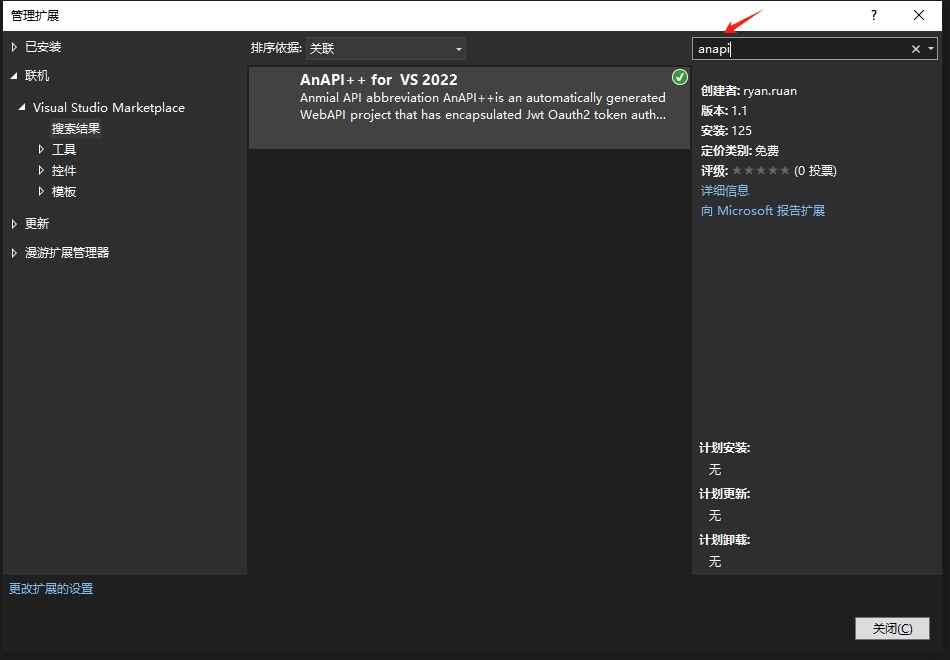Select 更新 in the left tree
The height and width of the screenshot is (660, 950).
click(37, 224)
